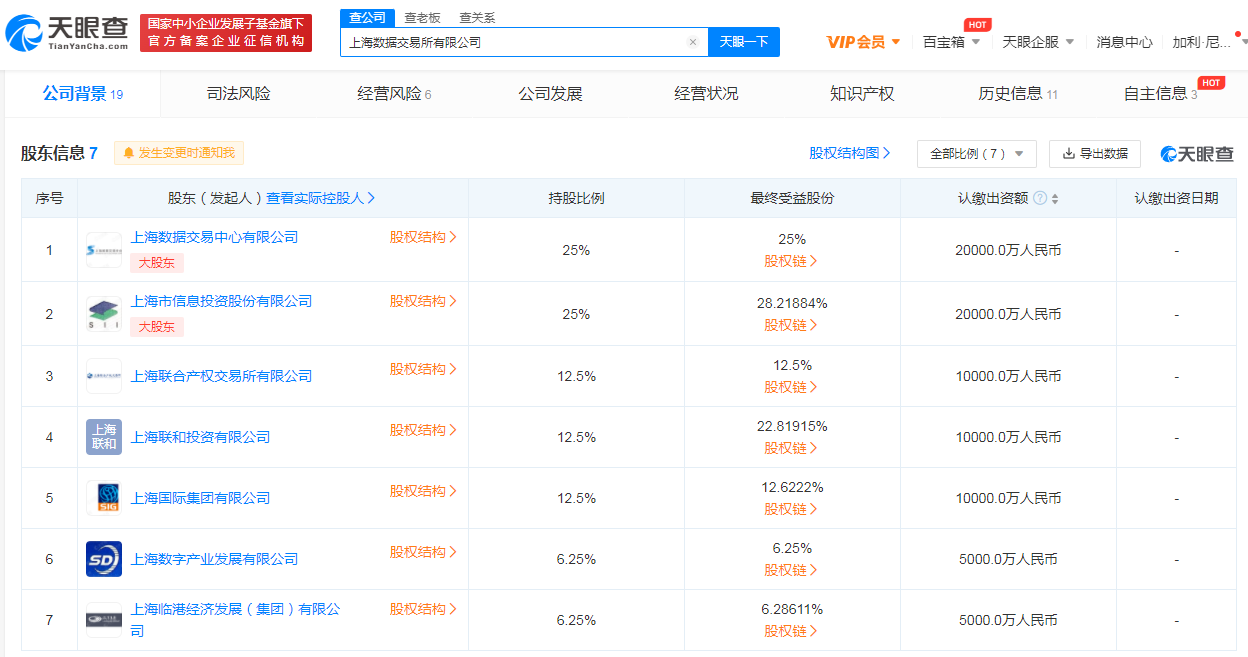Viewport: 1248px width, 657px height.
Task: Clear the search box with X icon
Action: 693,42
